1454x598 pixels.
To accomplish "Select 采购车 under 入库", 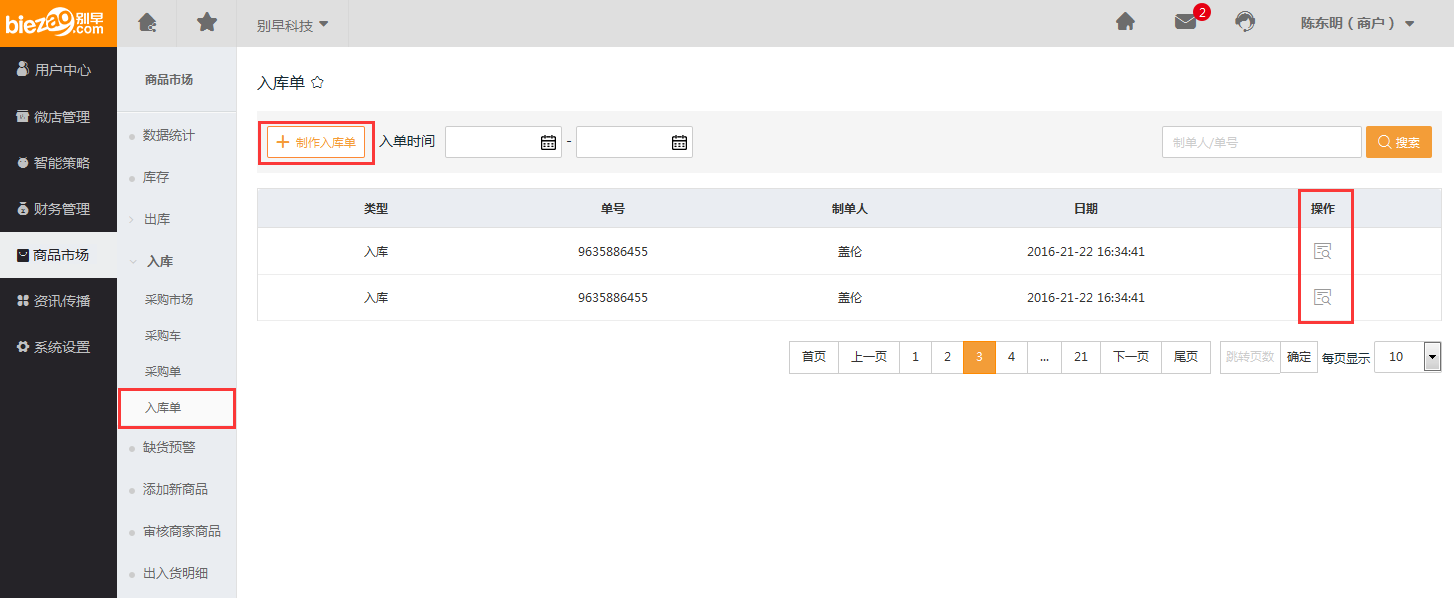I will (163, 336).
